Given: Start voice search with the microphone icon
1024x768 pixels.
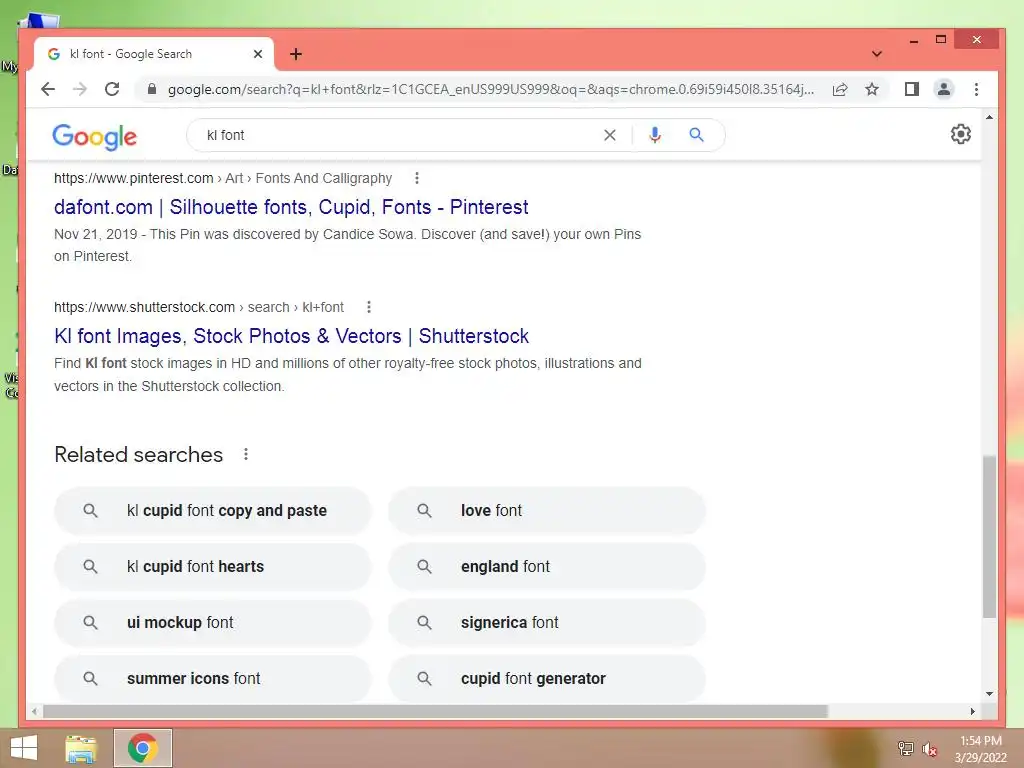Looking at the screenshot, I should click(x=655, y=135).
